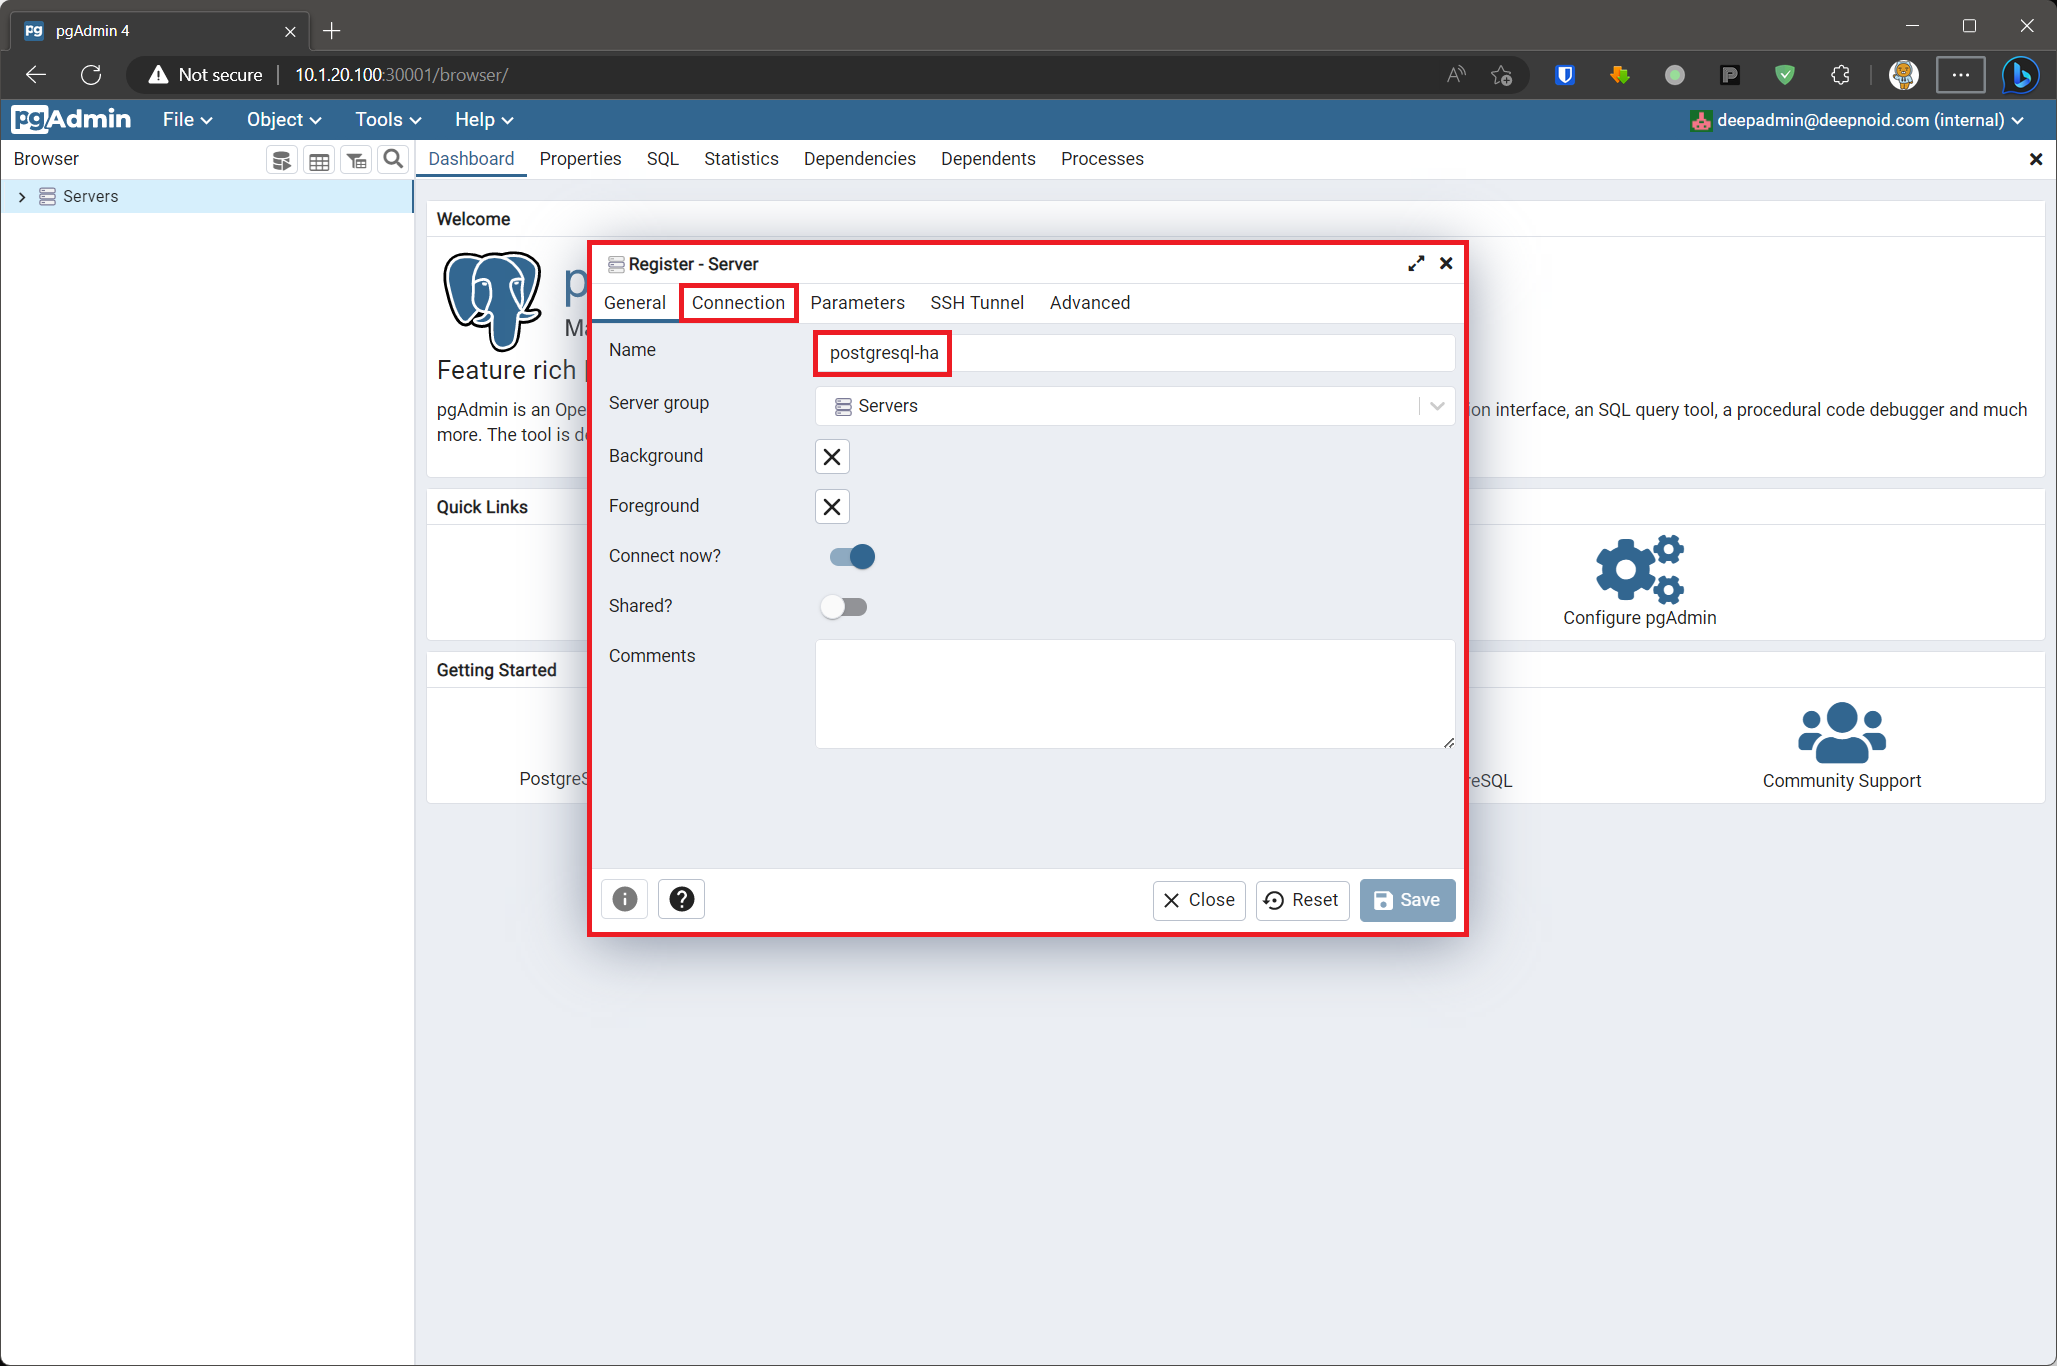Open the File menu

click(188, 119)
